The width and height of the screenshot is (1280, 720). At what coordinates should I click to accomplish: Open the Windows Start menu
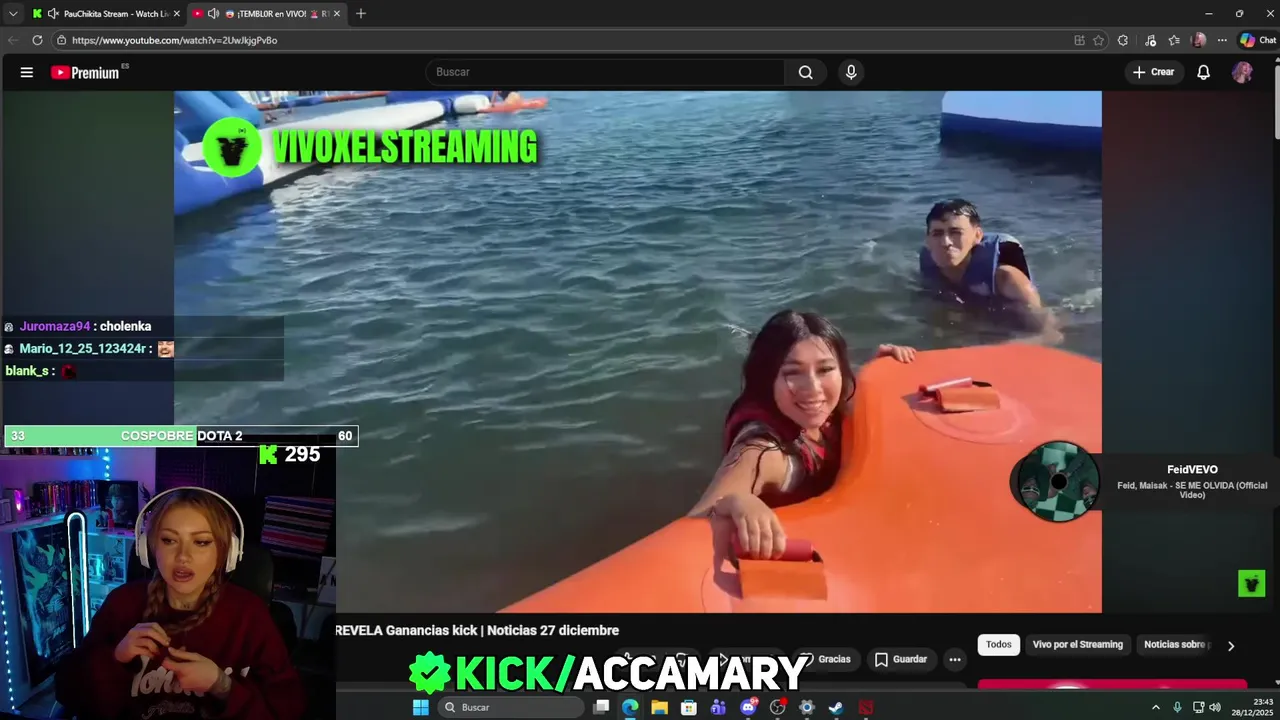pos(421,707)
